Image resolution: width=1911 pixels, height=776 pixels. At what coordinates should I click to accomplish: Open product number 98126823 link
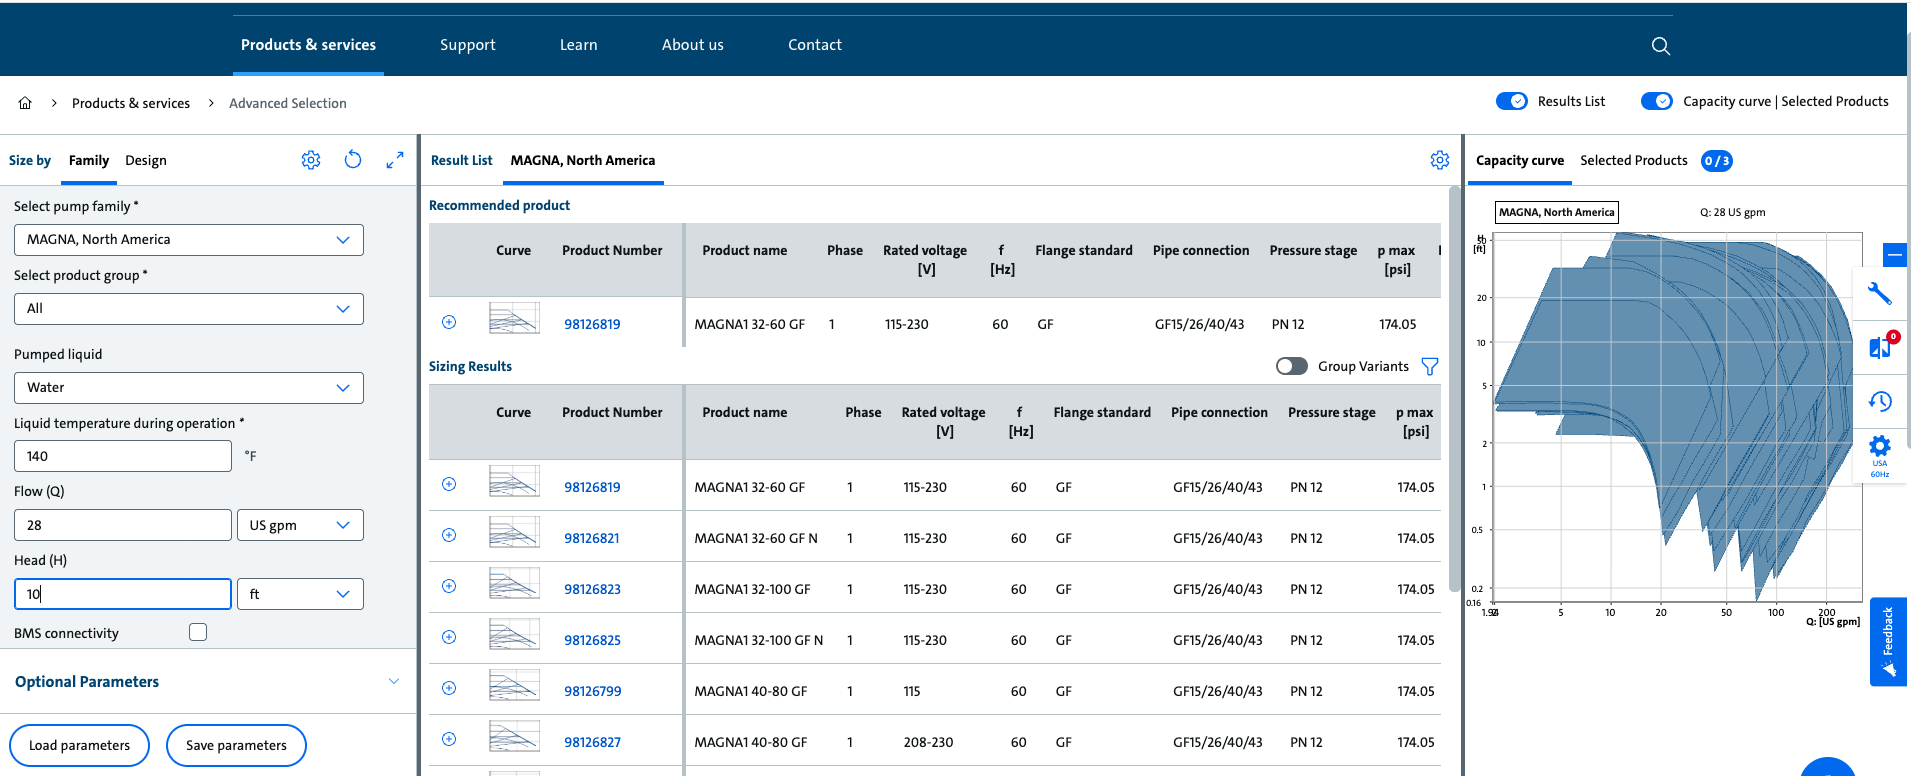tap(592, 589)
